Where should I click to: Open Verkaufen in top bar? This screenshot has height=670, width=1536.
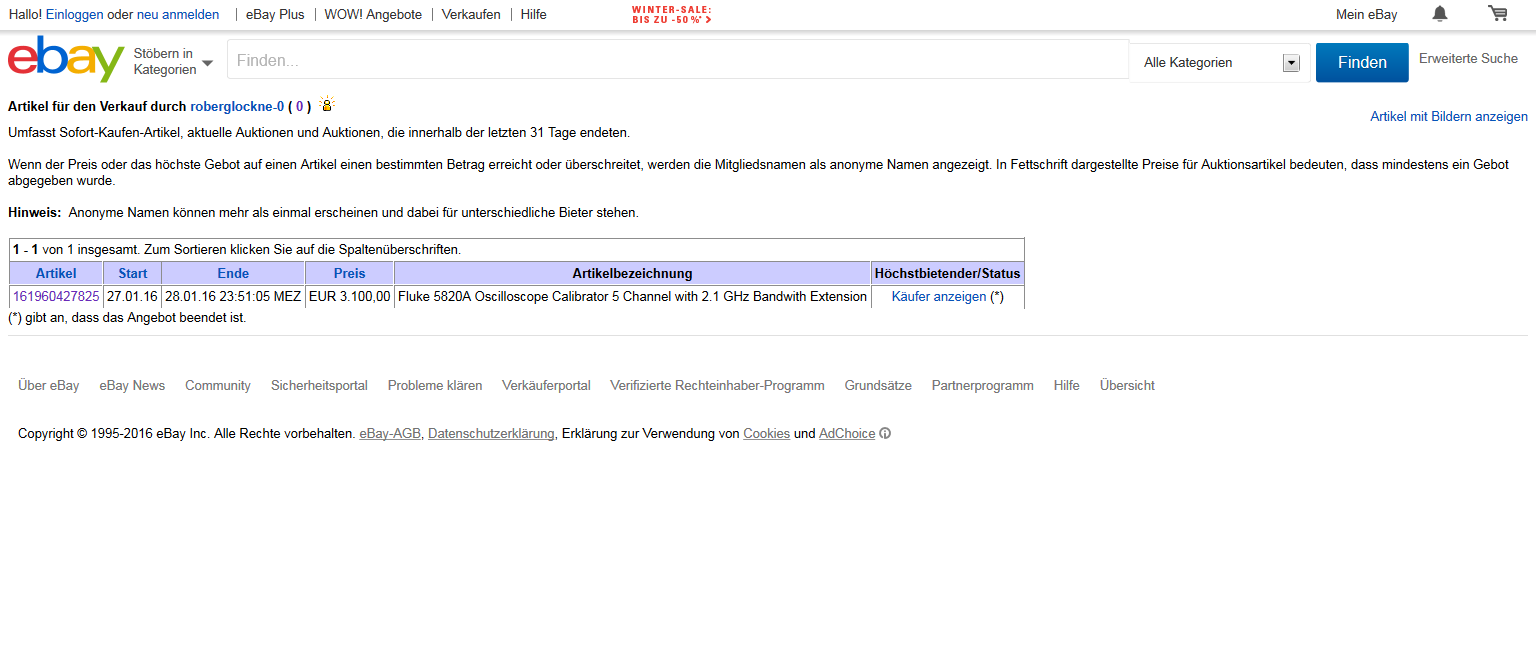click(x=471, y=15)
